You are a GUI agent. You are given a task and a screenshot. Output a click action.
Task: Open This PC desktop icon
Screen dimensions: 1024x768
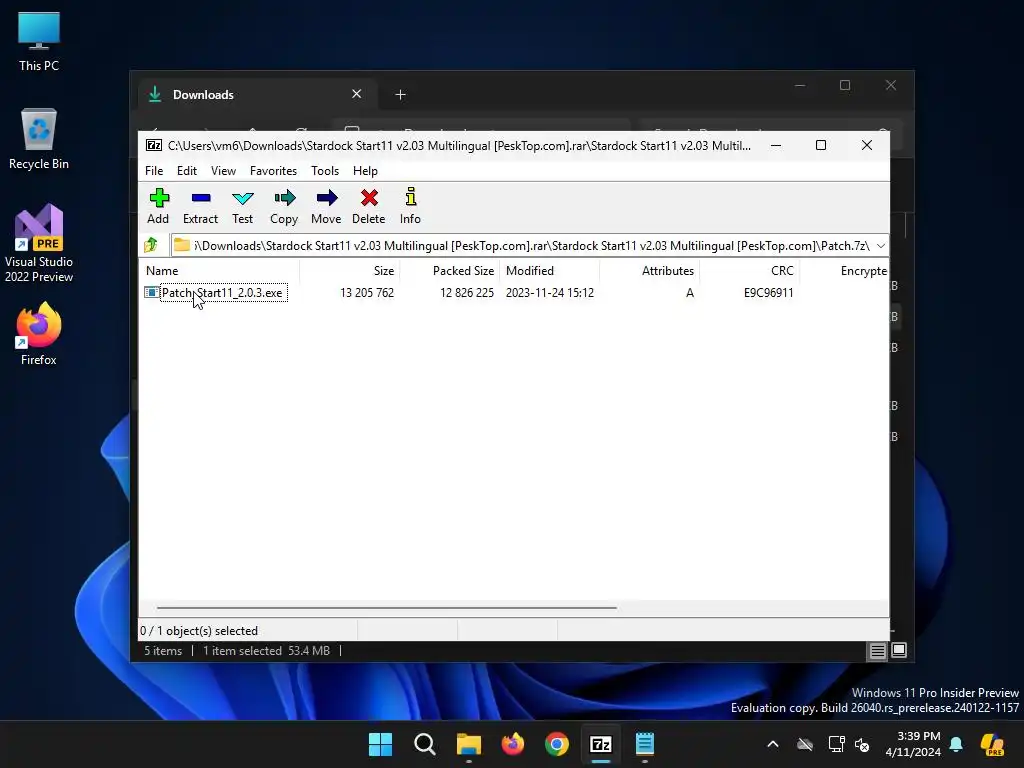tap(39, 41)
